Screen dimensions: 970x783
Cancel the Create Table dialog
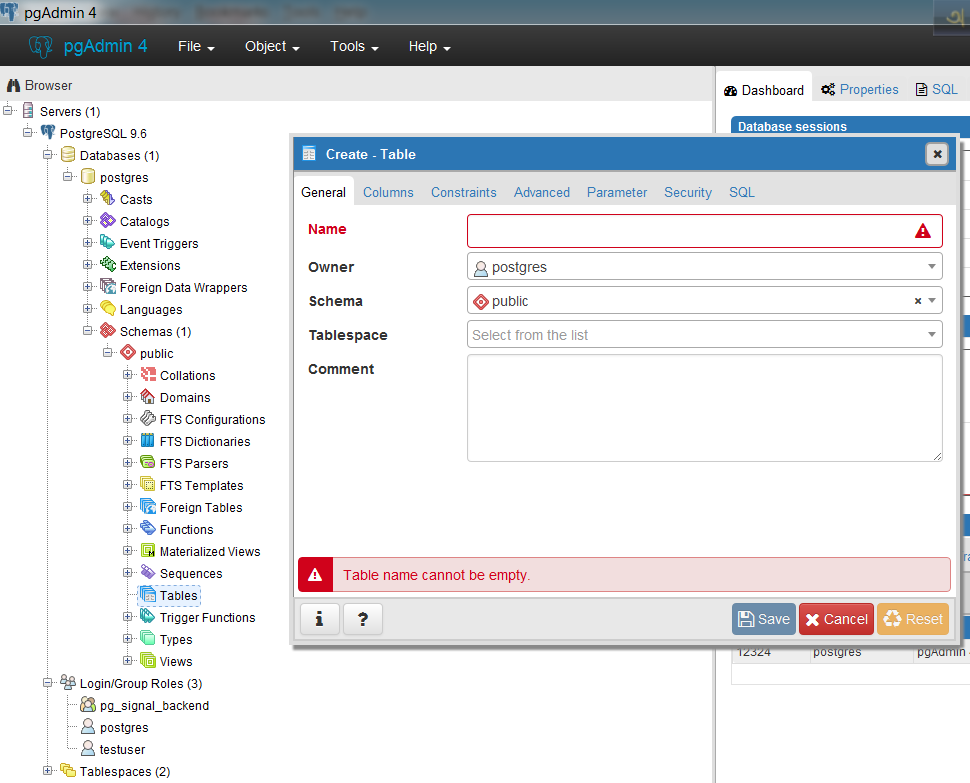[836, 619]
